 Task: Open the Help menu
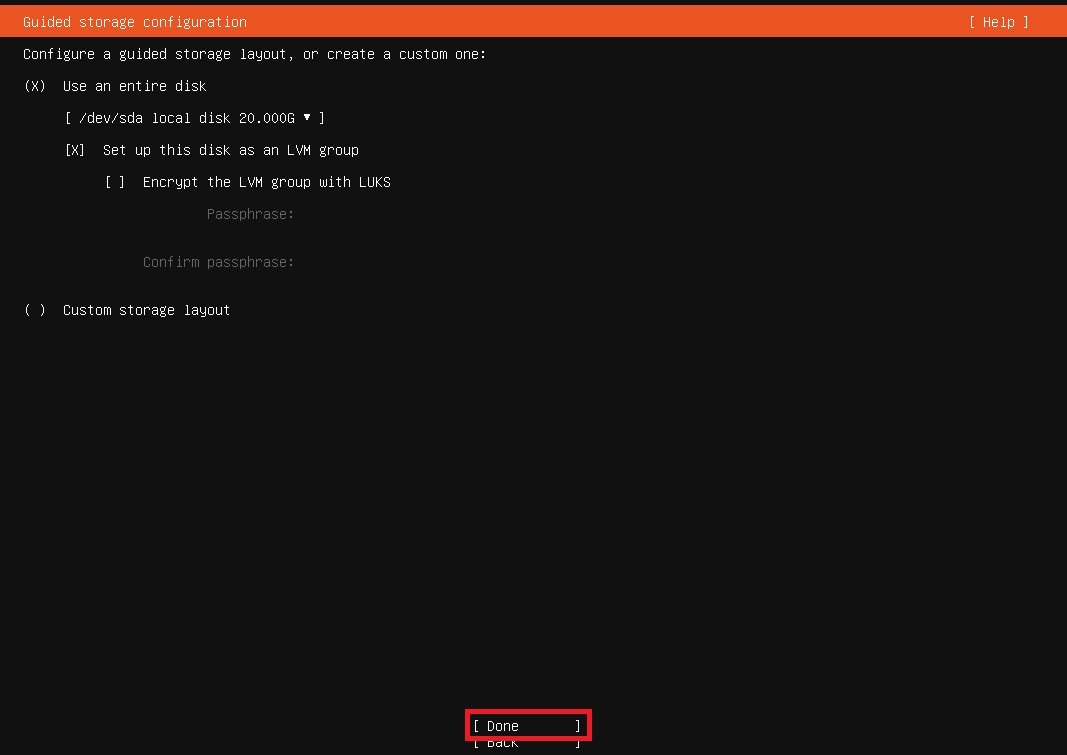tap(998, 22)
